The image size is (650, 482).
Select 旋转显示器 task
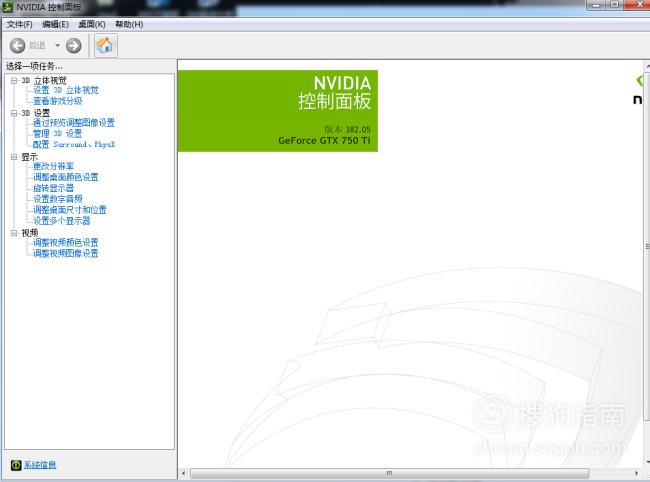click(53, 188)
